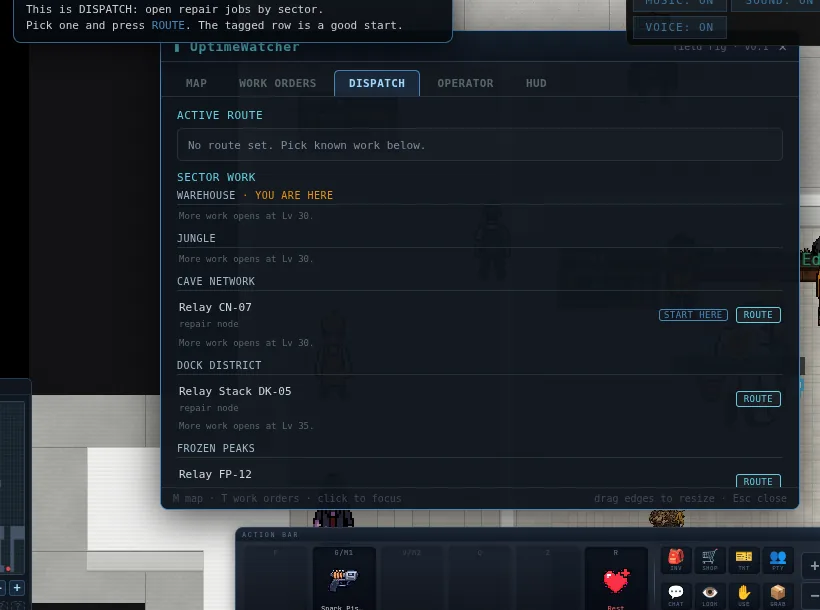Route to Relay CN-07
This screenshot has height=610, width=820.
point(758,314)
